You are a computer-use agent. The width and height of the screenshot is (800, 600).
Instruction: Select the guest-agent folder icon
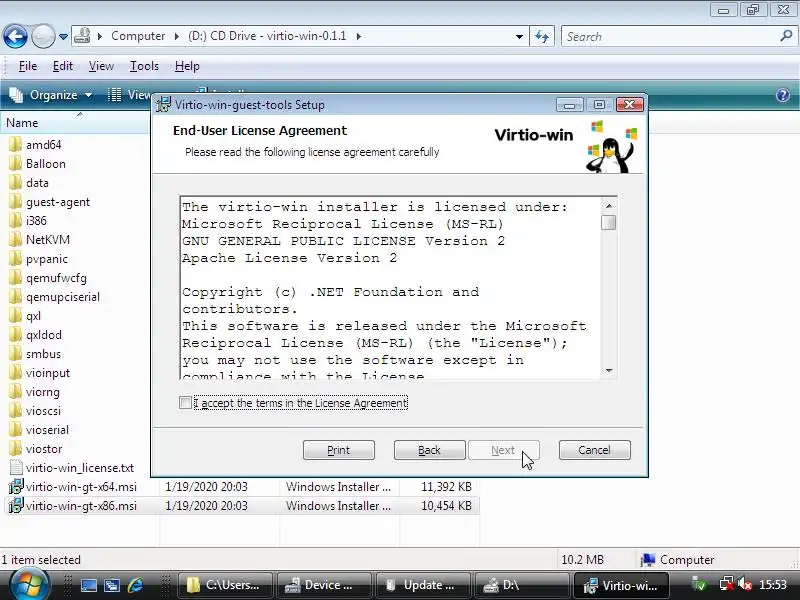pos(16,202)
